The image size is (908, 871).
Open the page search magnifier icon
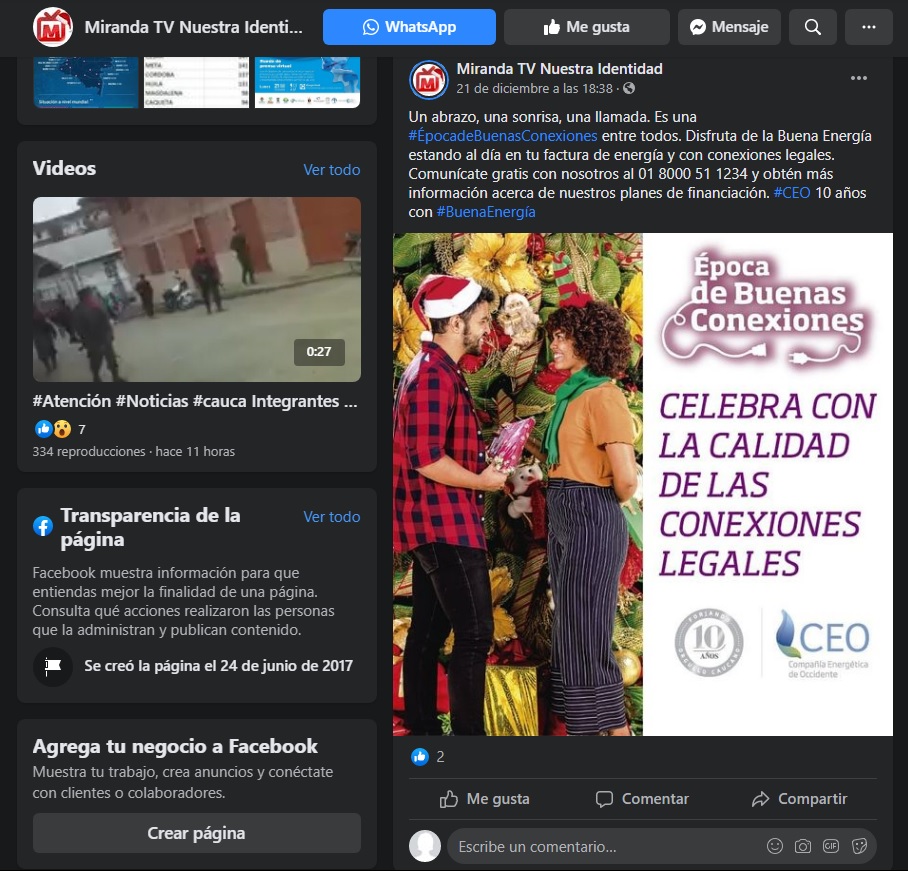click(x=812, y=27)
